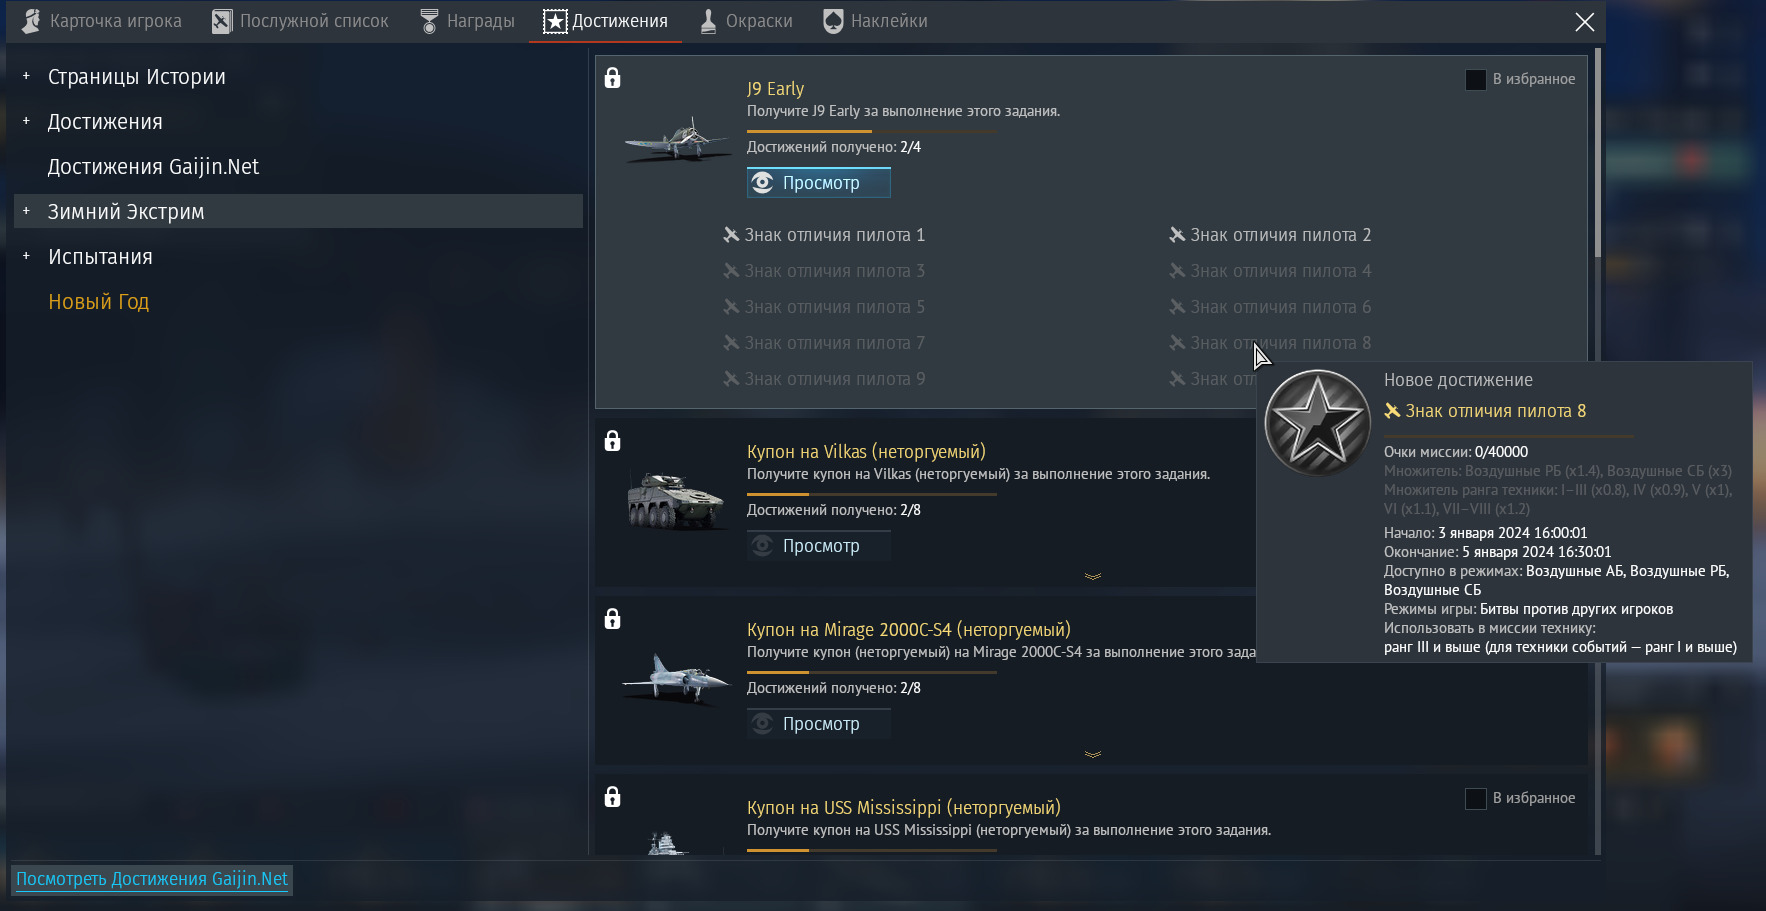Click plane icon beside Знак отличия пилота 2
This screenshot has height=911, width=1766.
(x=1177, y=235)
